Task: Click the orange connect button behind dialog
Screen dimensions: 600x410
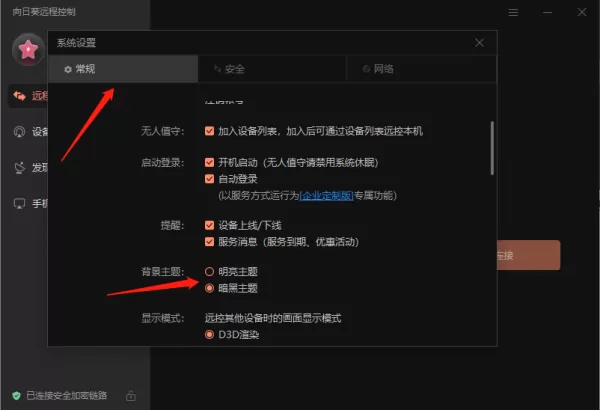Action: (528, 255)
